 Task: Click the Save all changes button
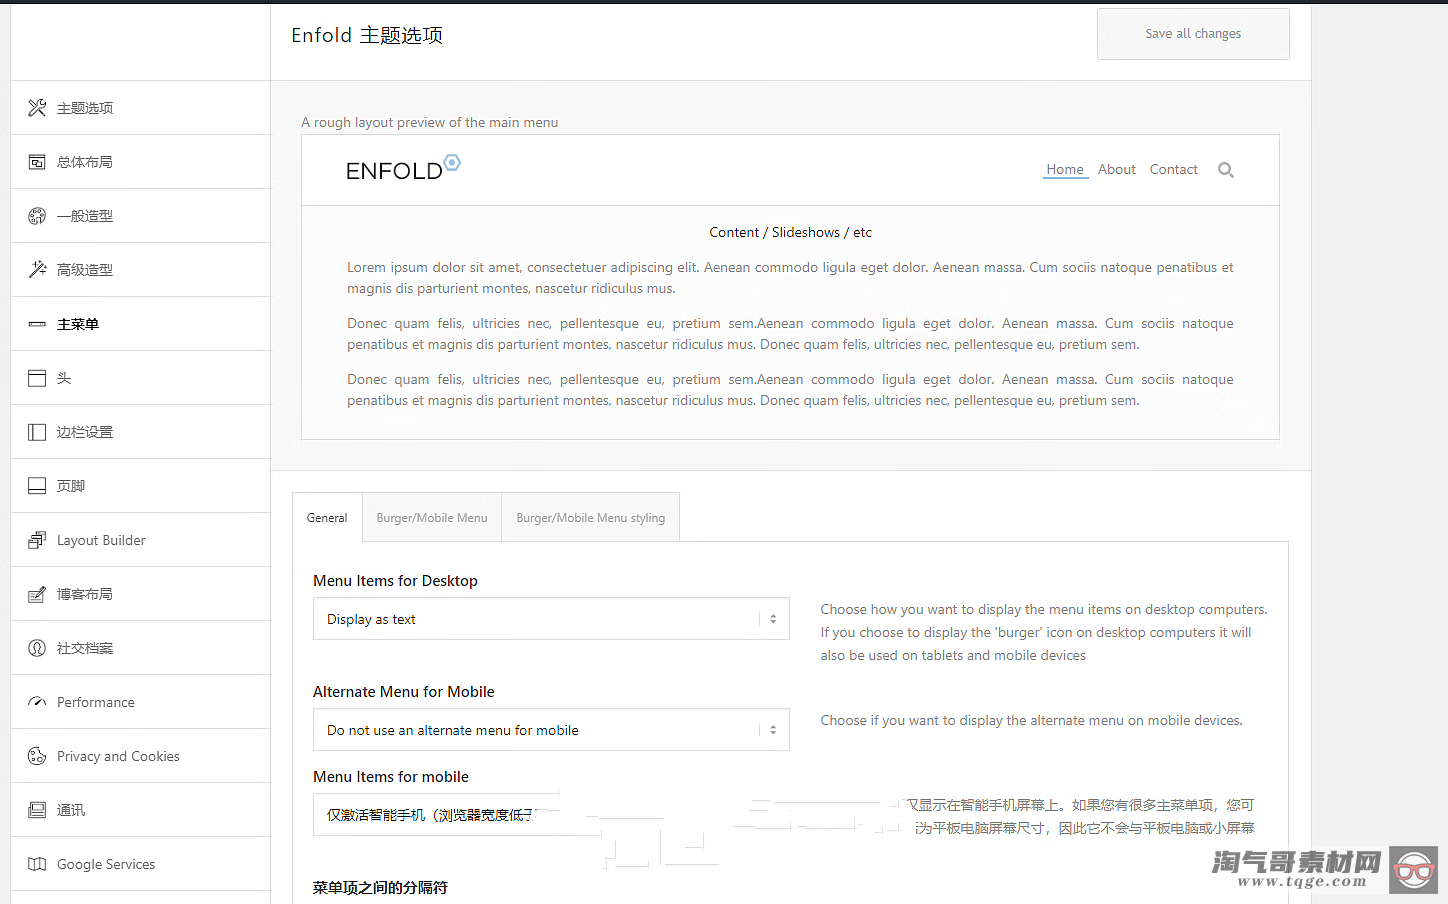1193,34
